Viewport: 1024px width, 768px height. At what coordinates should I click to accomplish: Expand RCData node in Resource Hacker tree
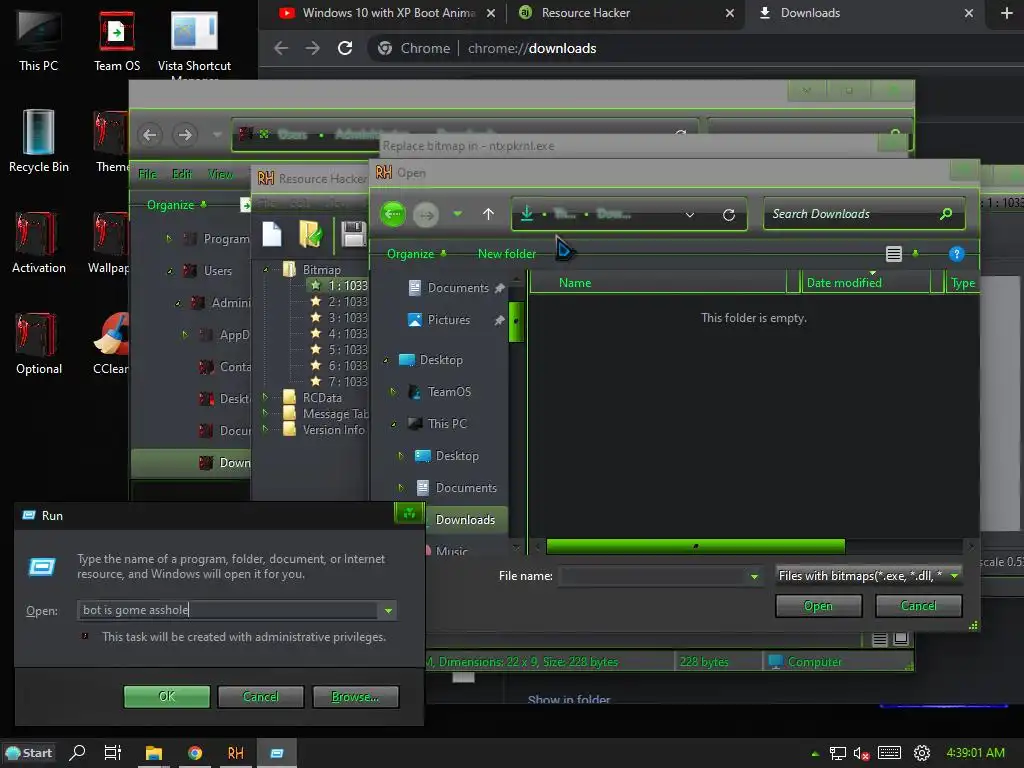265,397
